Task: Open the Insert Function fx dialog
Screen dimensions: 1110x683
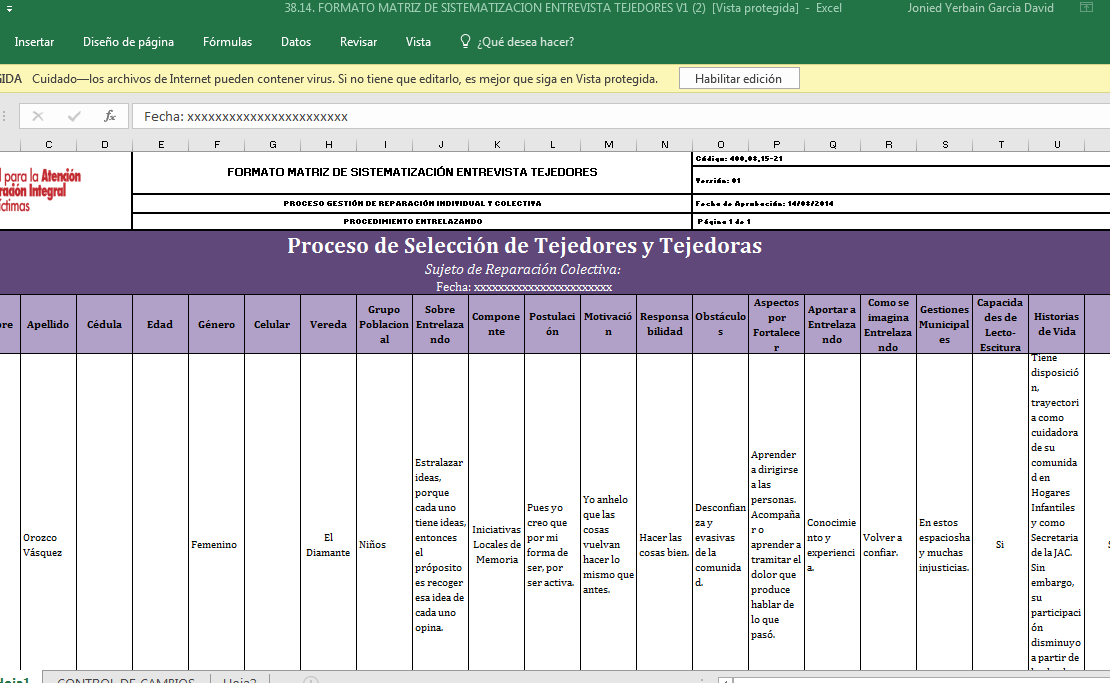Action: (x=110, y=116)
